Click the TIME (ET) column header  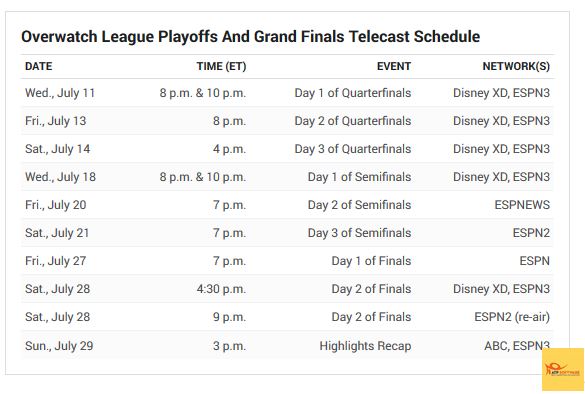tap(221, 66)
